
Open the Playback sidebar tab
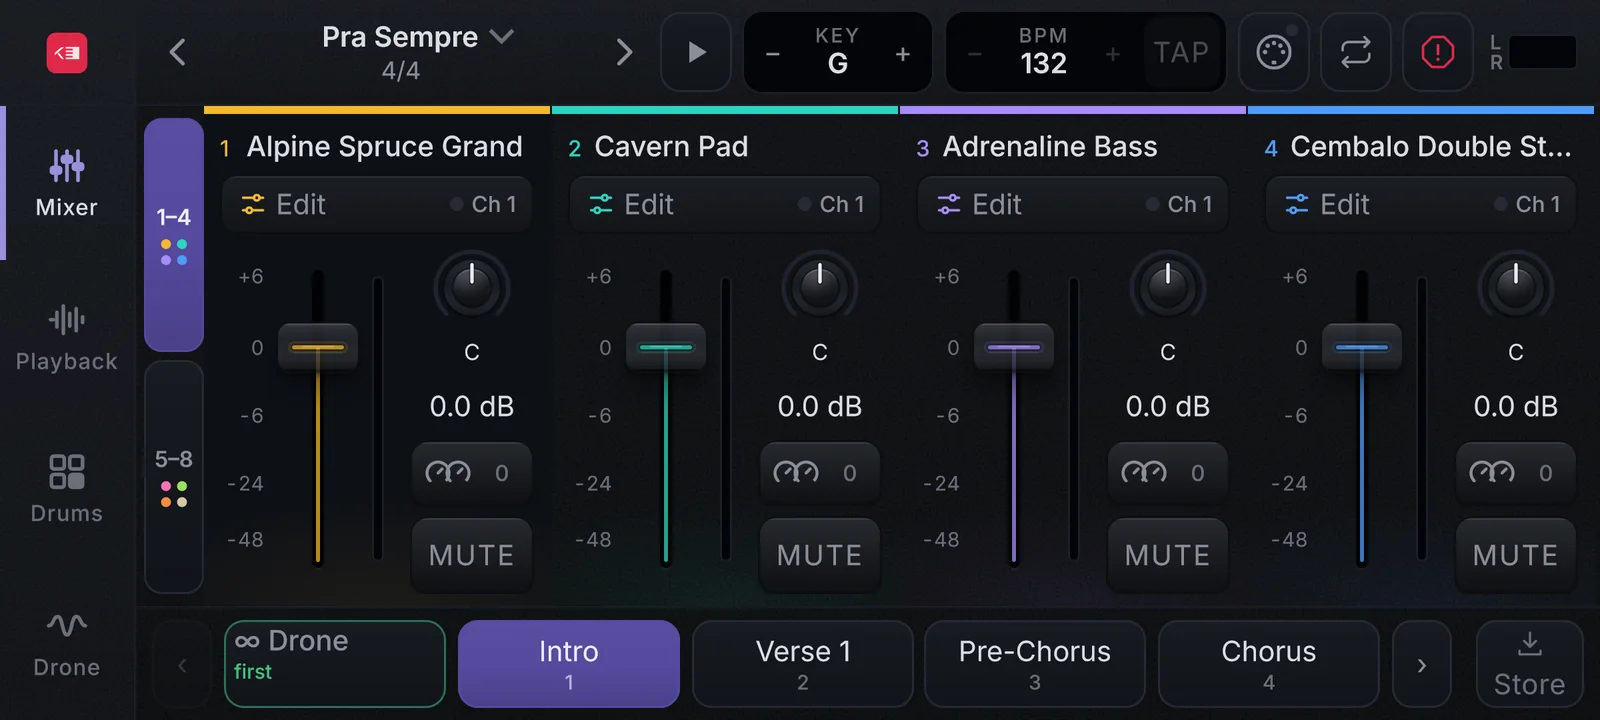coord(67,338)
